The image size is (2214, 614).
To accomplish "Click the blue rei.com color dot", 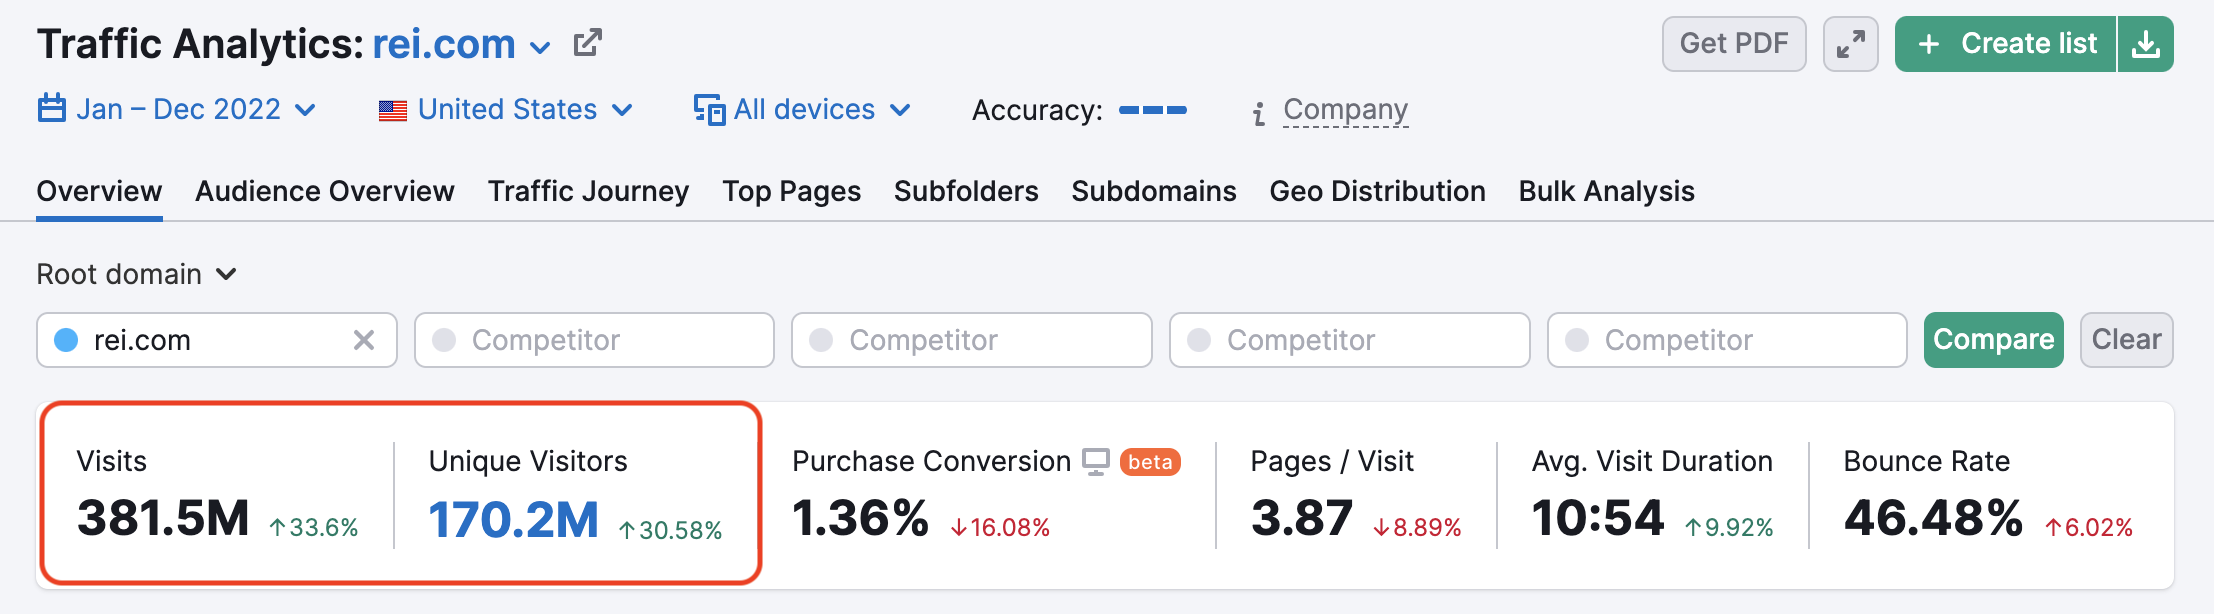I will point(66,340).
